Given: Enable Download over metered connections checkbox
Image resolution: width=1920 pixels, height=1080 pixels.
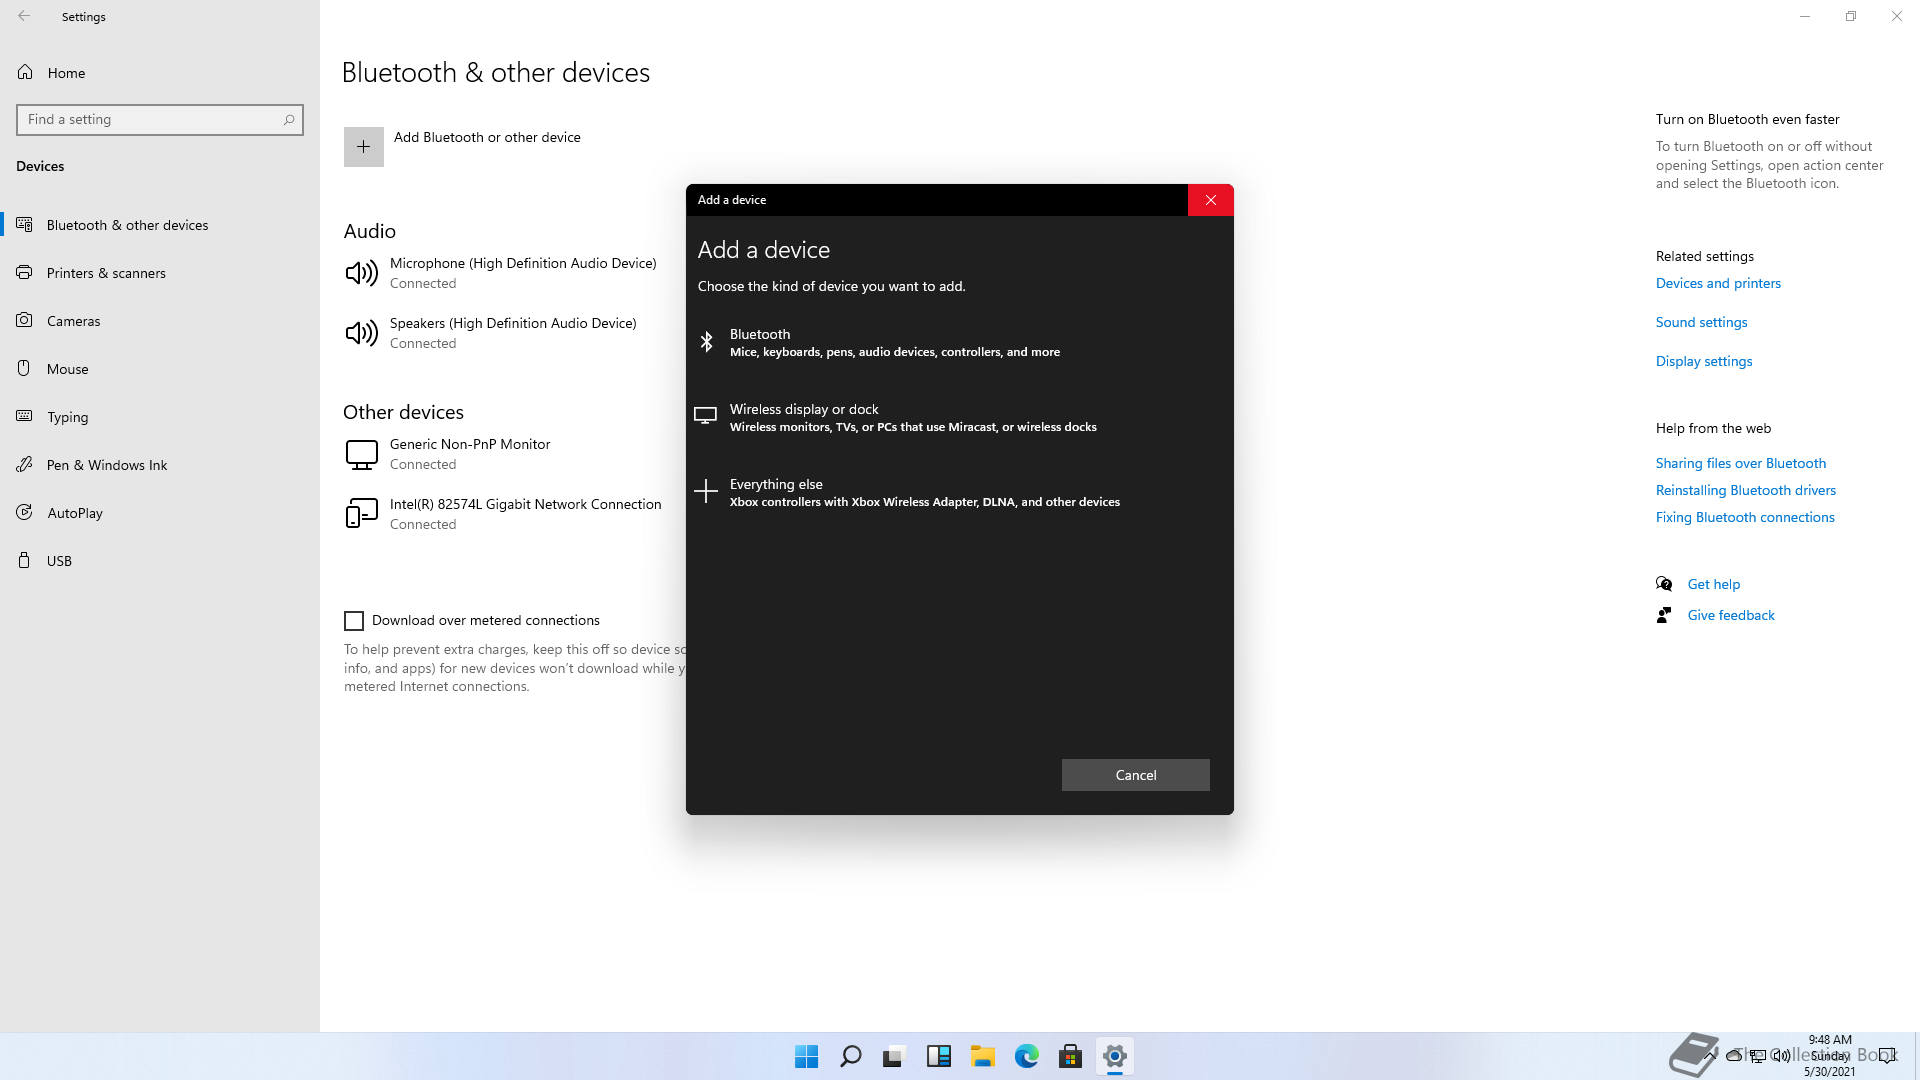Looking at the screenshot, I should pyautogui.click(x=354, y=621).
